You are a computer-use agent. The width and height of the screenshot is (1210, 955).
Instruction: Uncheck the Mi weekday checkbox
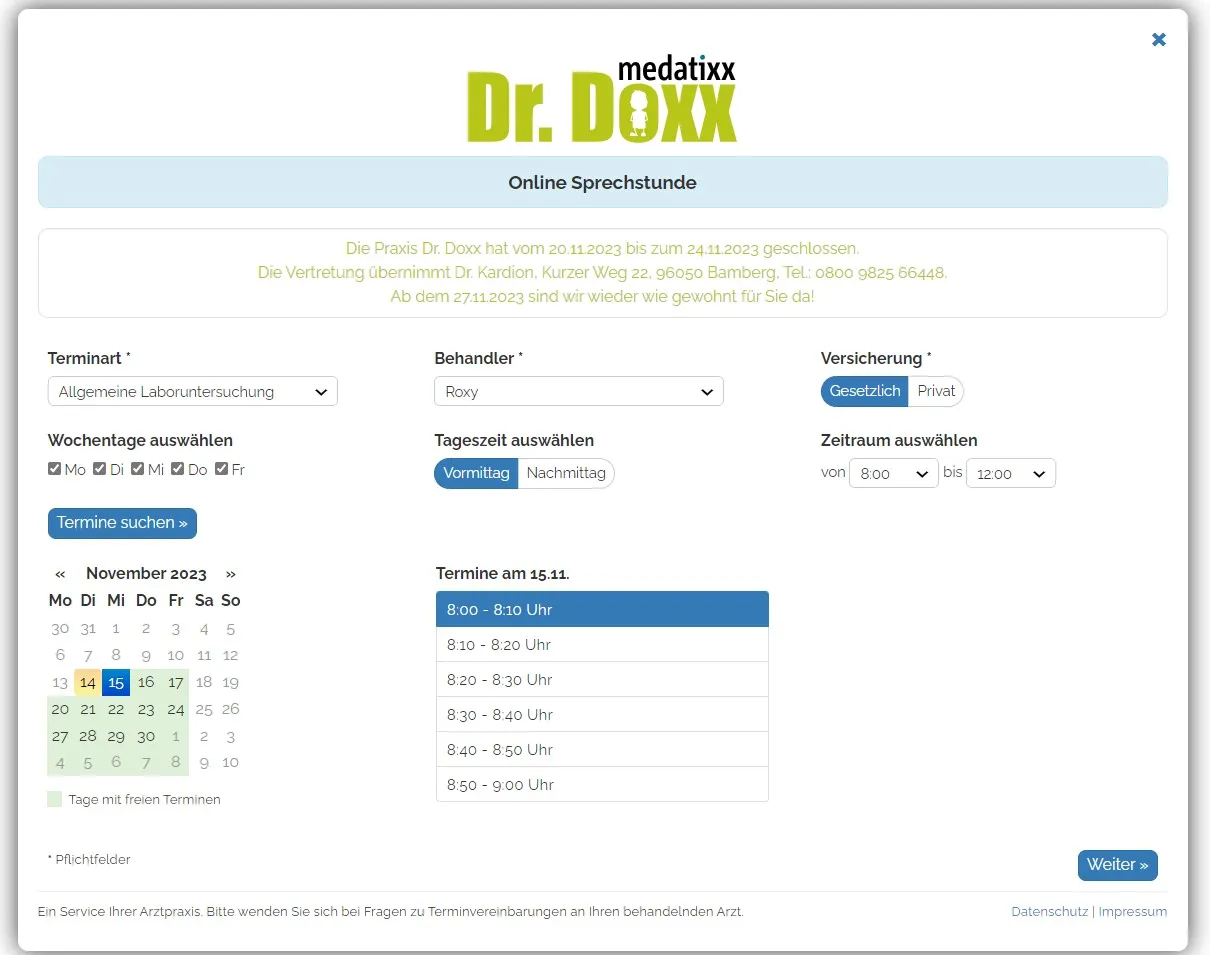pyautogui.click(x=138, y=469)
